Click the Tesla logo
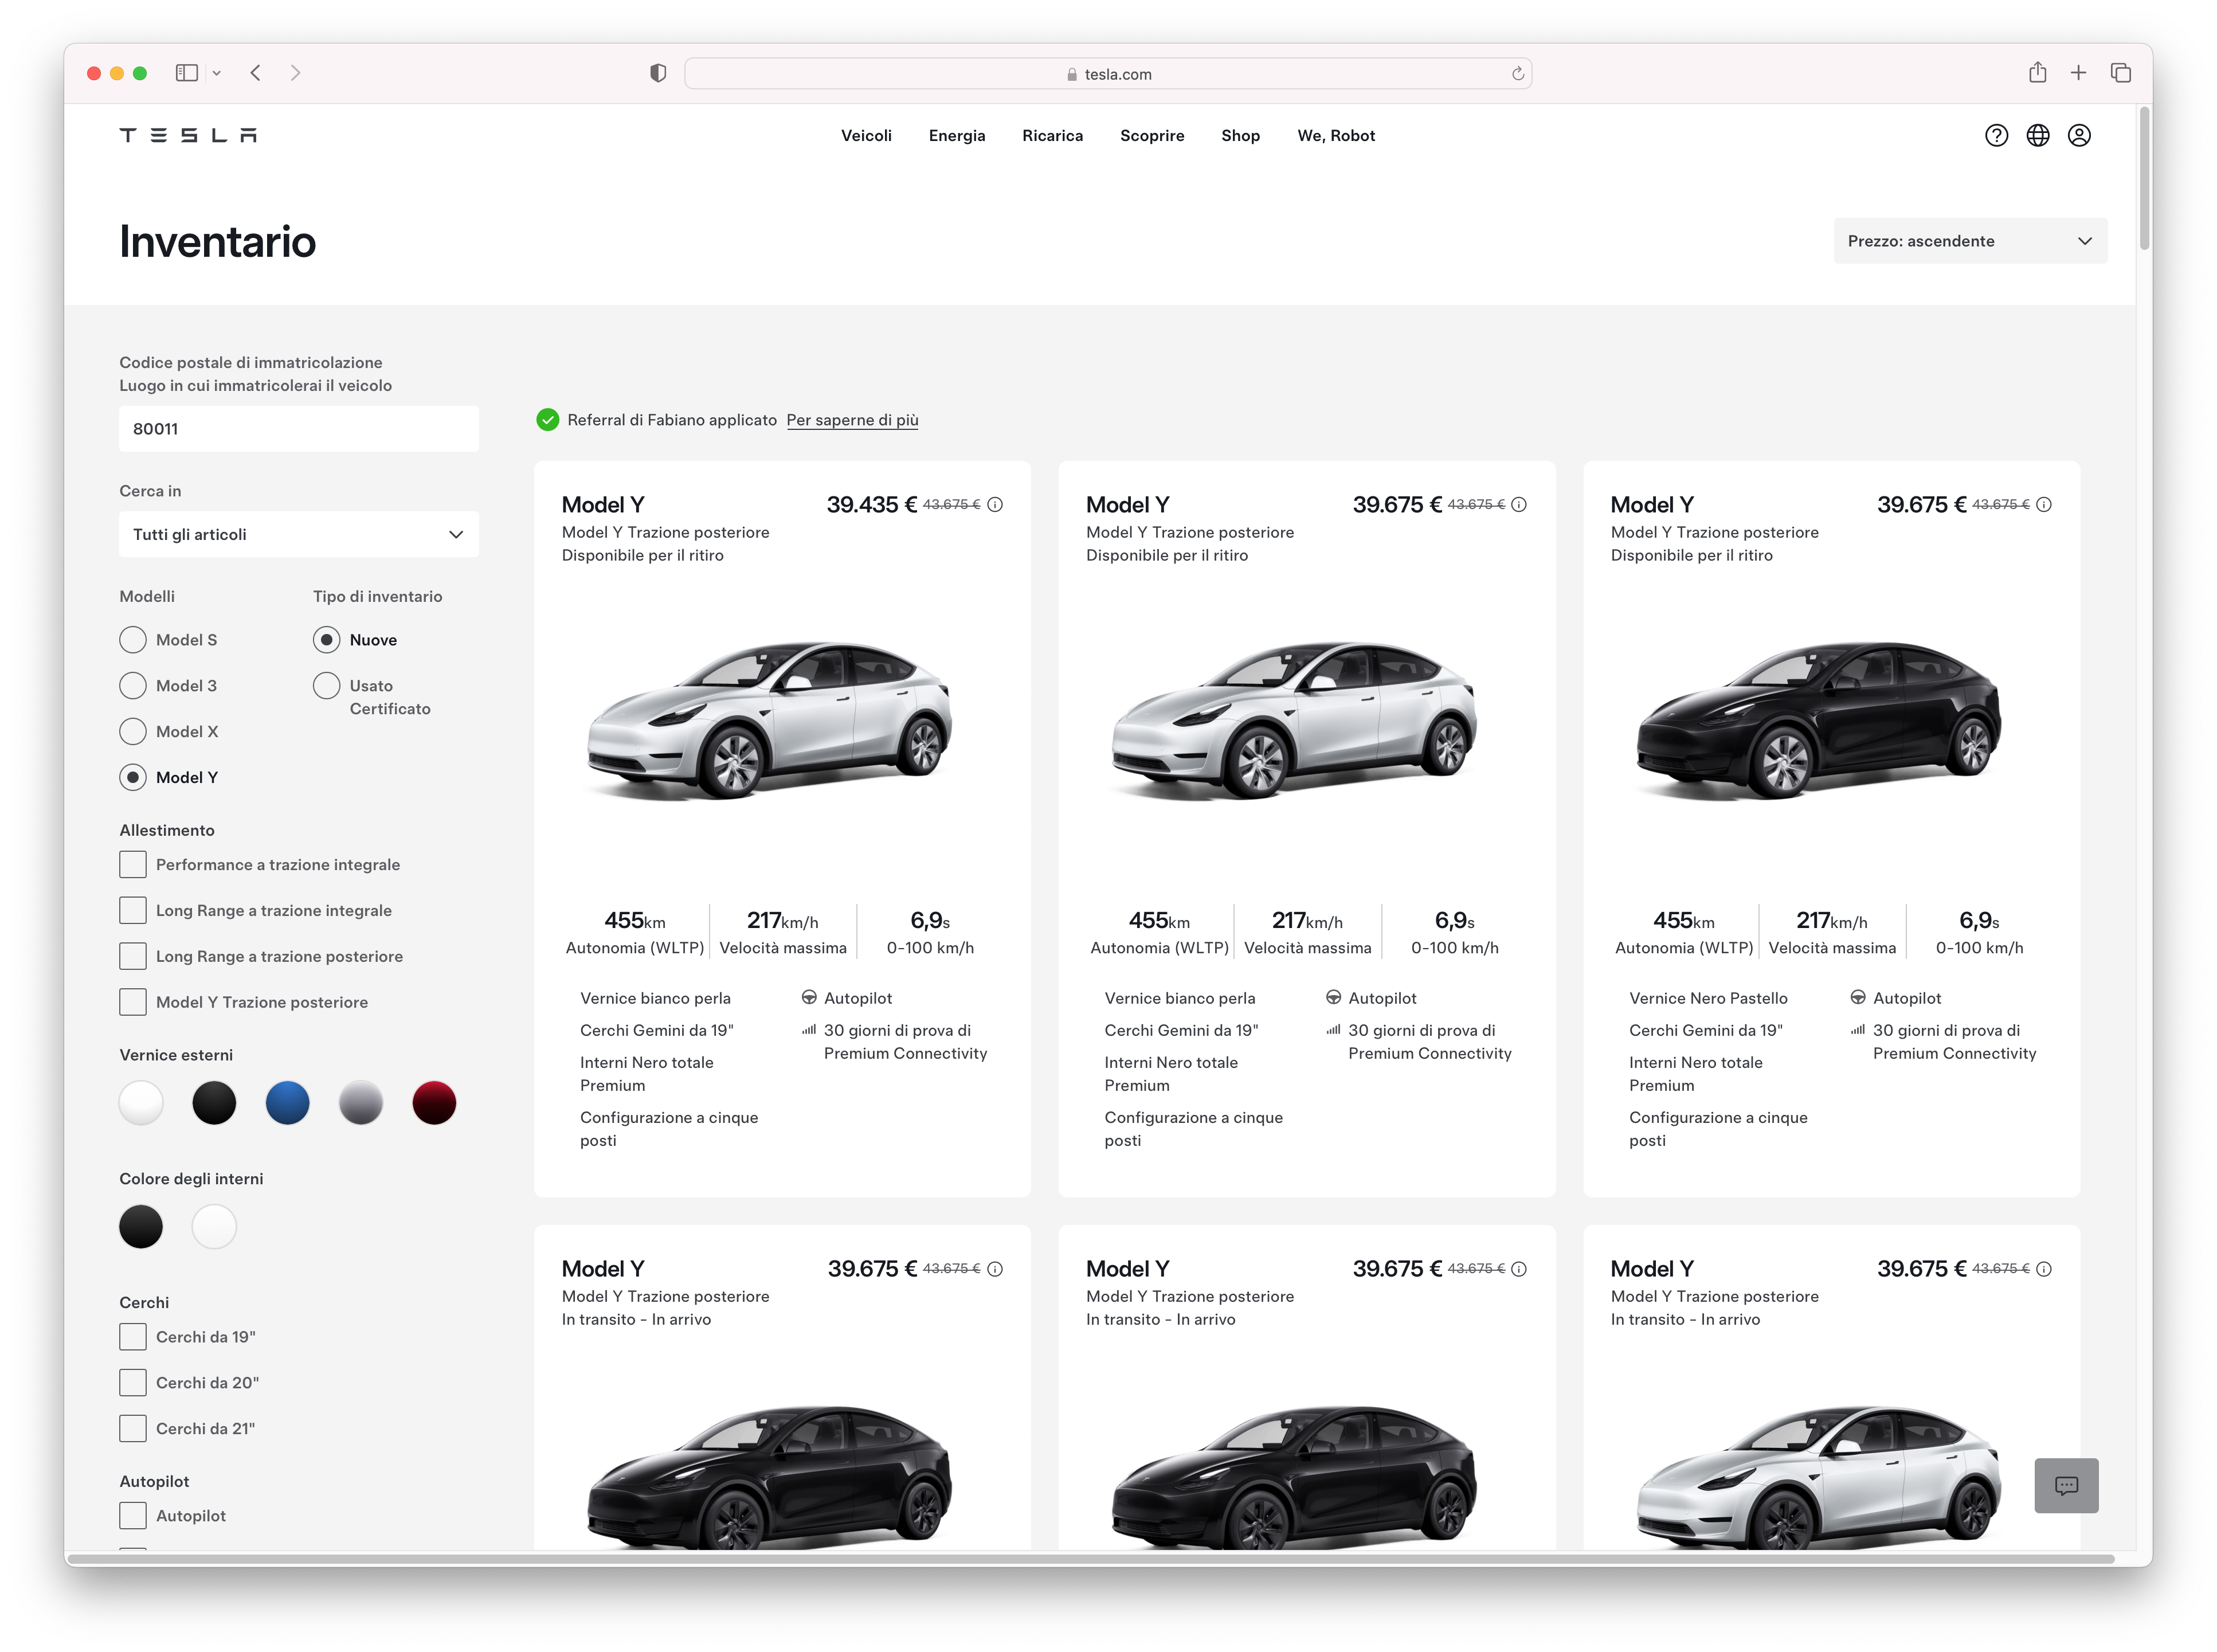2217x1652 pixels. 188,135
